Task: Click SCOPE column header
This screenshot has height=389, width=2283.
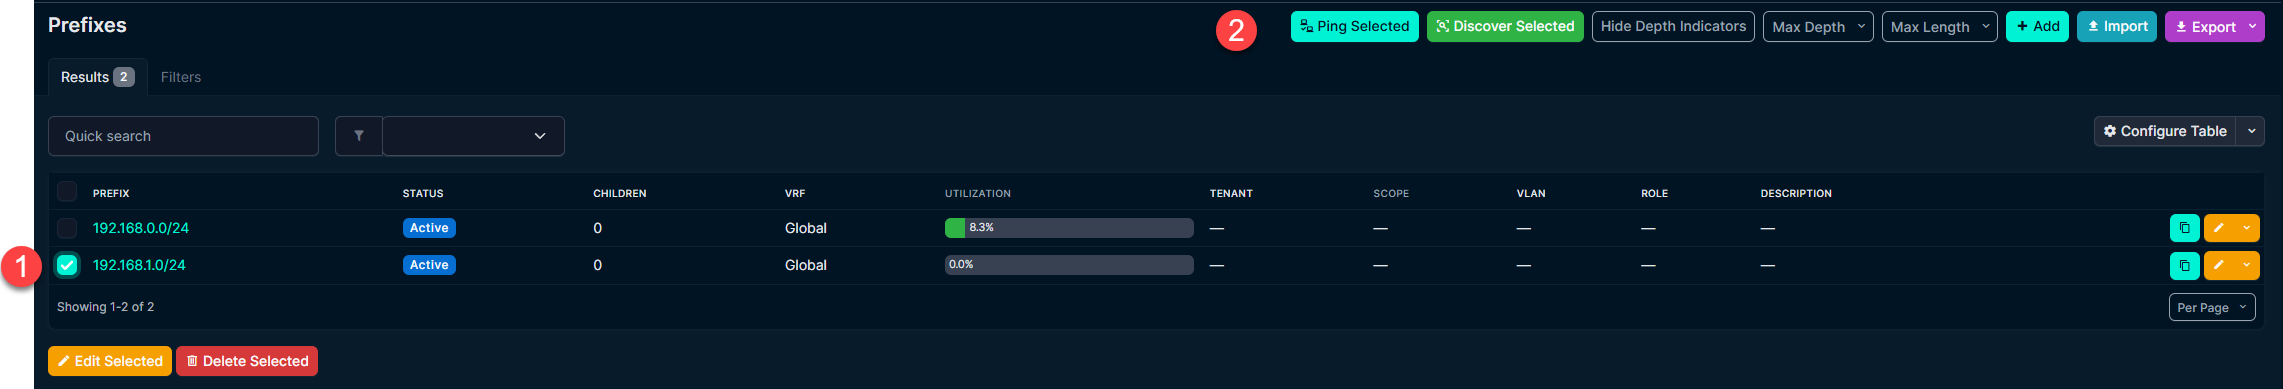Action: [1391, 193]
